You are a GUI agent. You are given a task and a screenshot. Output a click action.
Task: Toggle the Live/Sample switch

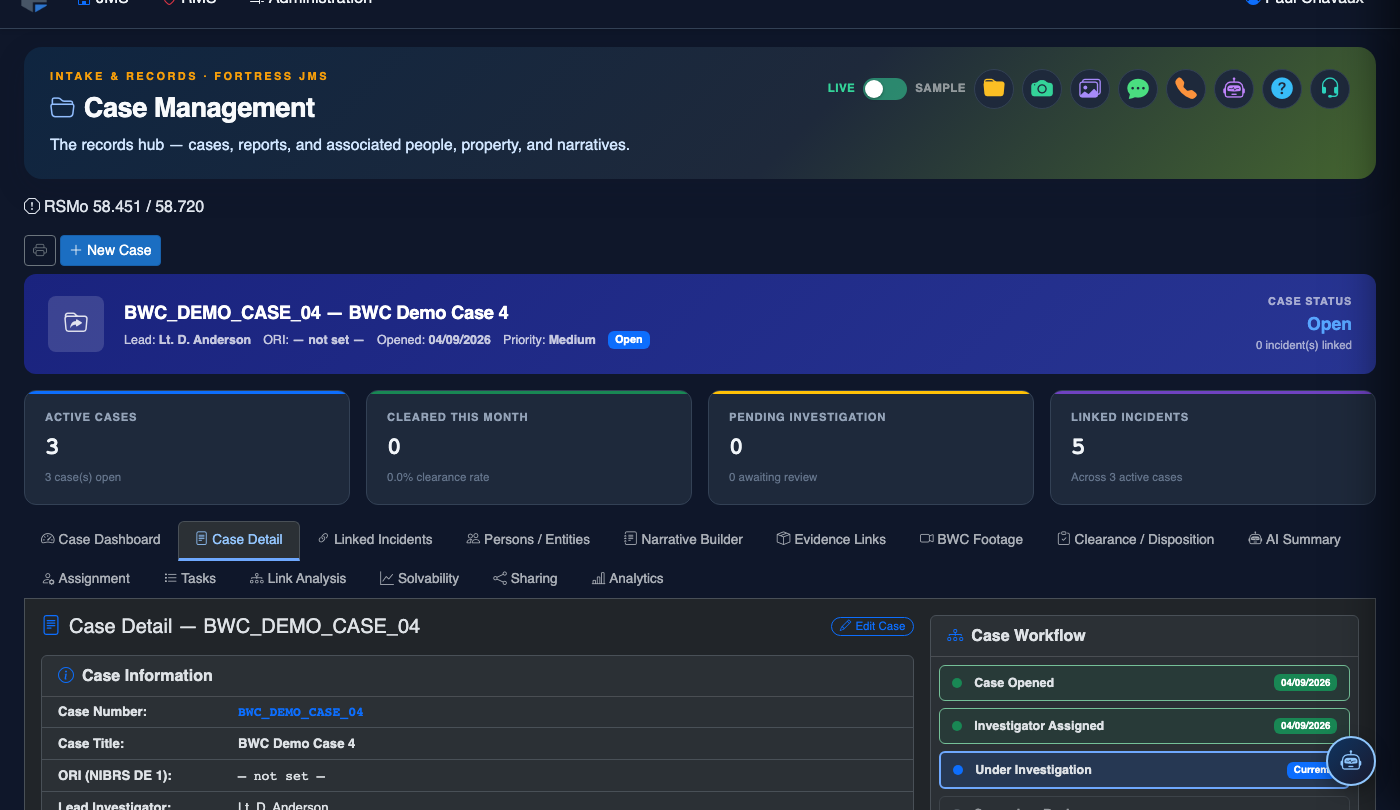tap(885, 89)
